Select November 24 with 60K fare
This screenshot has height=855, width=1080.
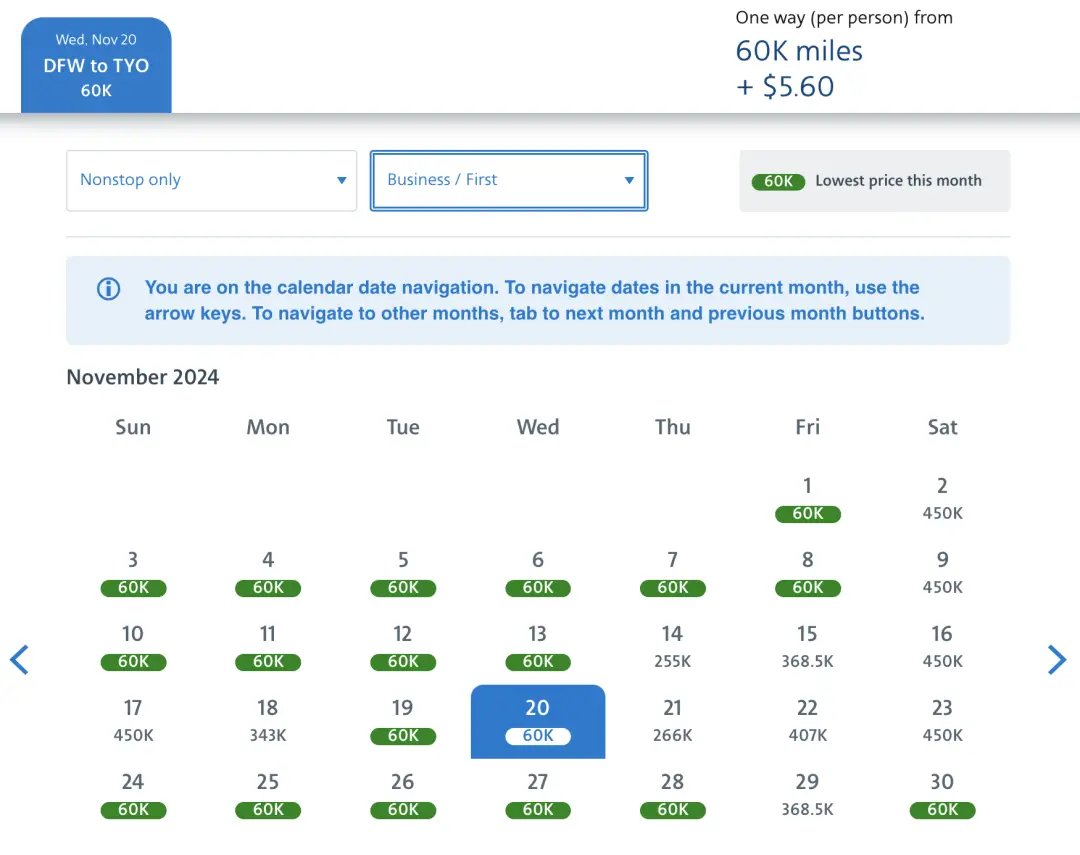tap(133, 794)
